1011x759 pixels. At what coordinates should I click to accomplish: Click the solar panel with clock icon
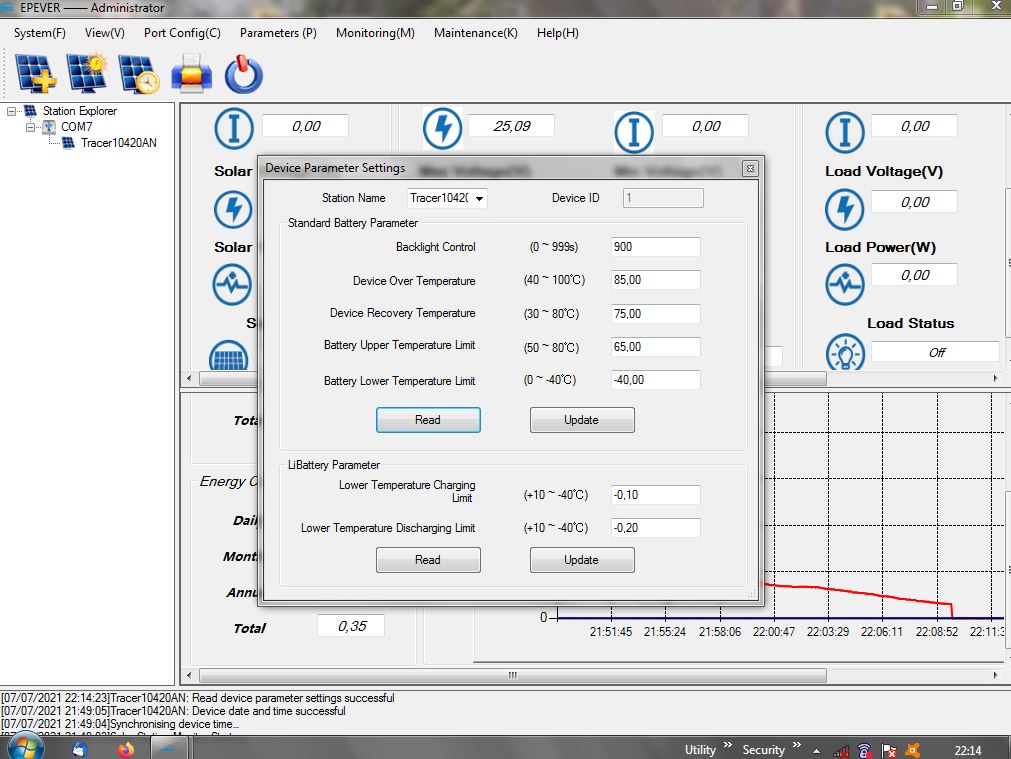coord(139,74)
